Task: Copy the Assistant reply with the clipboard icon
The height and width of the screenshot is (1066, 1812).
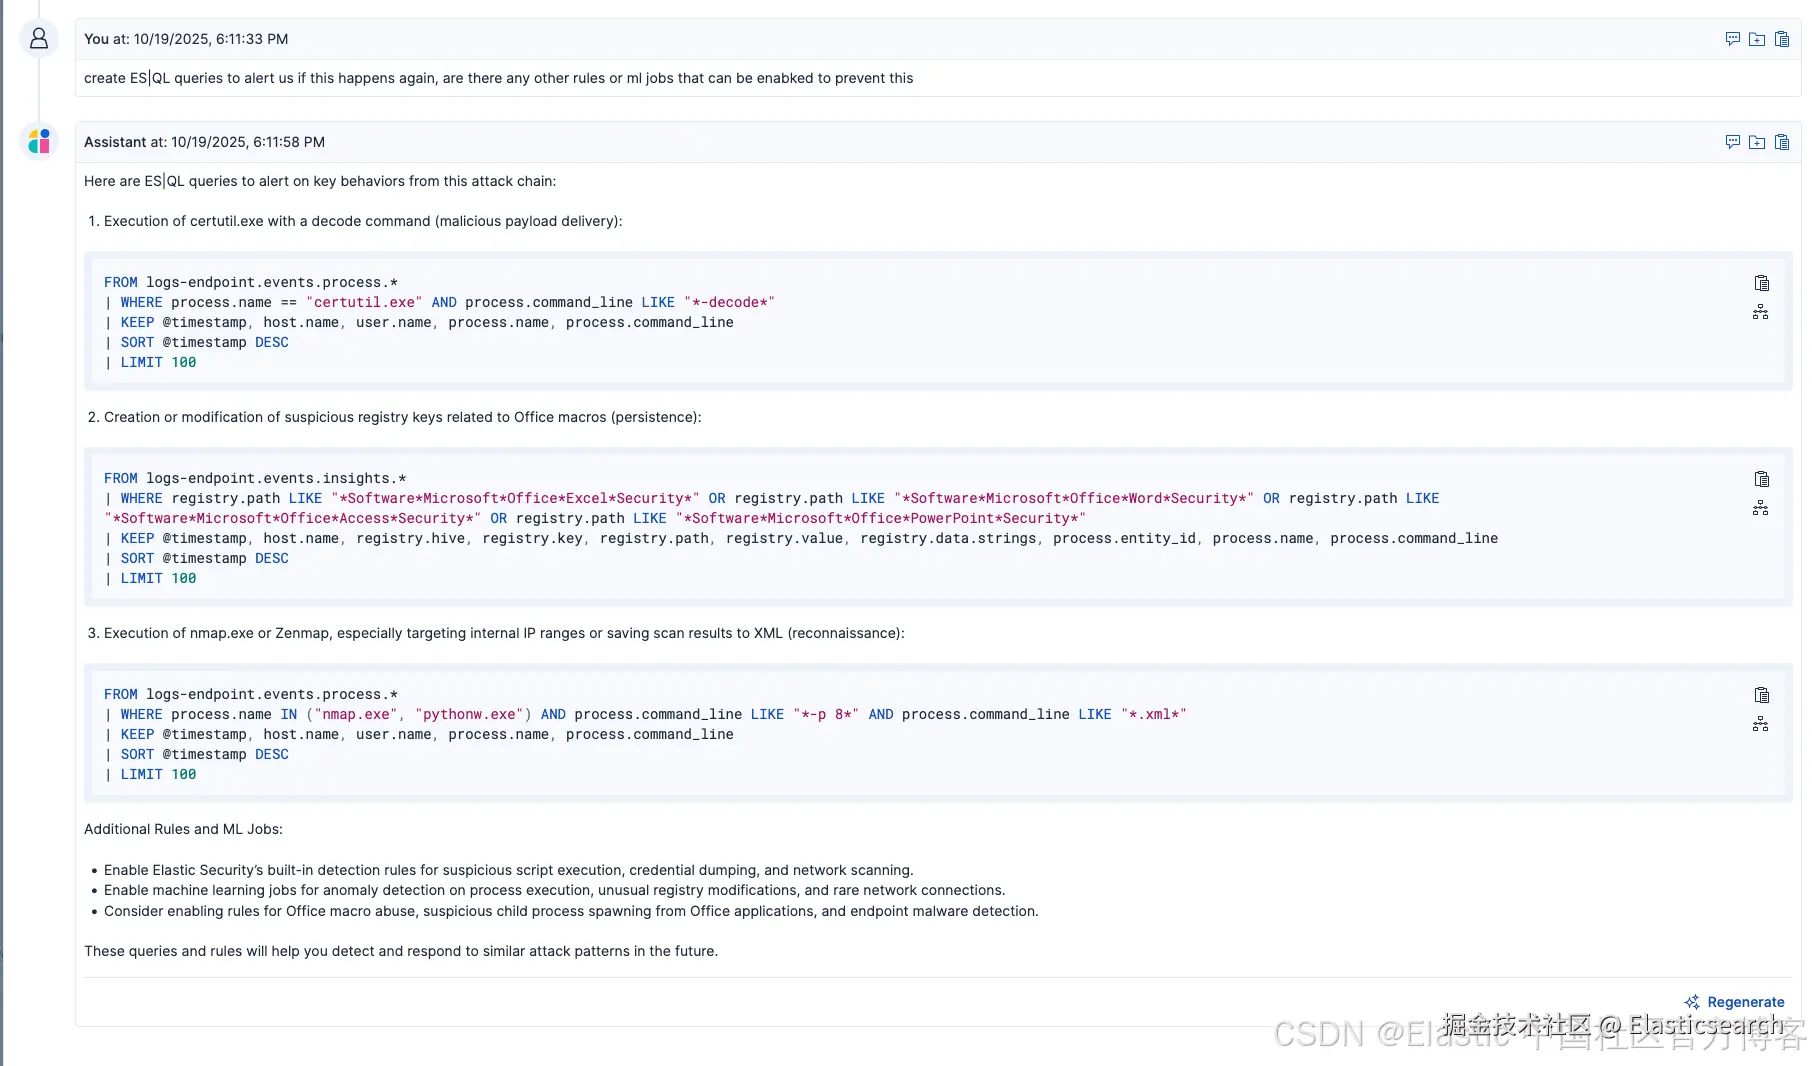Action: pos(1782,142)
